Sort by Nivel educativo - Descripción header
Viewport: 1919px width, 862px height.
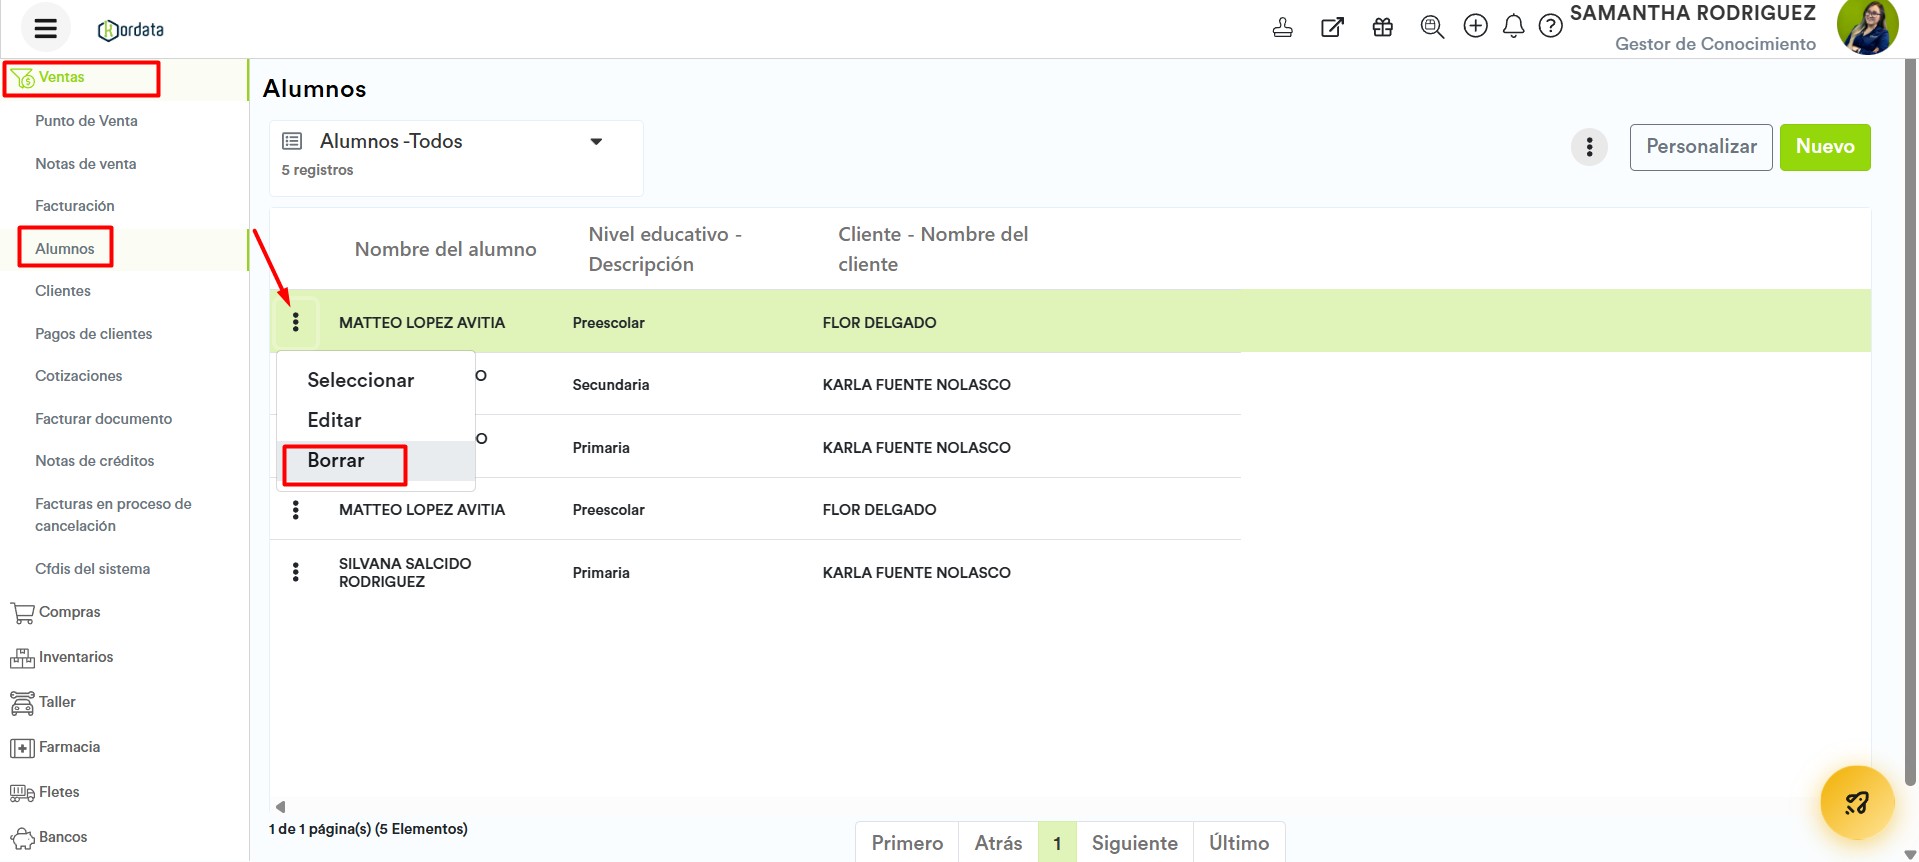click(x=665, y=249)
